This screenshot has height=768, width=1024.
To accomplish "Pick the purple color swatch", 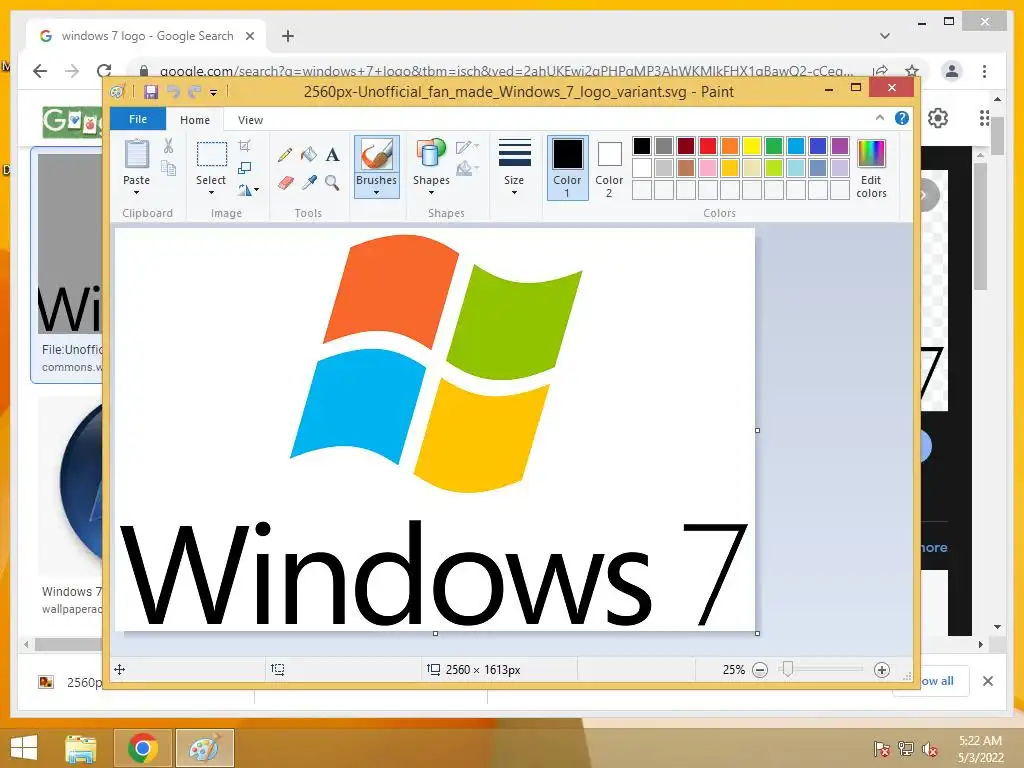I will click(x=840, y=146).
